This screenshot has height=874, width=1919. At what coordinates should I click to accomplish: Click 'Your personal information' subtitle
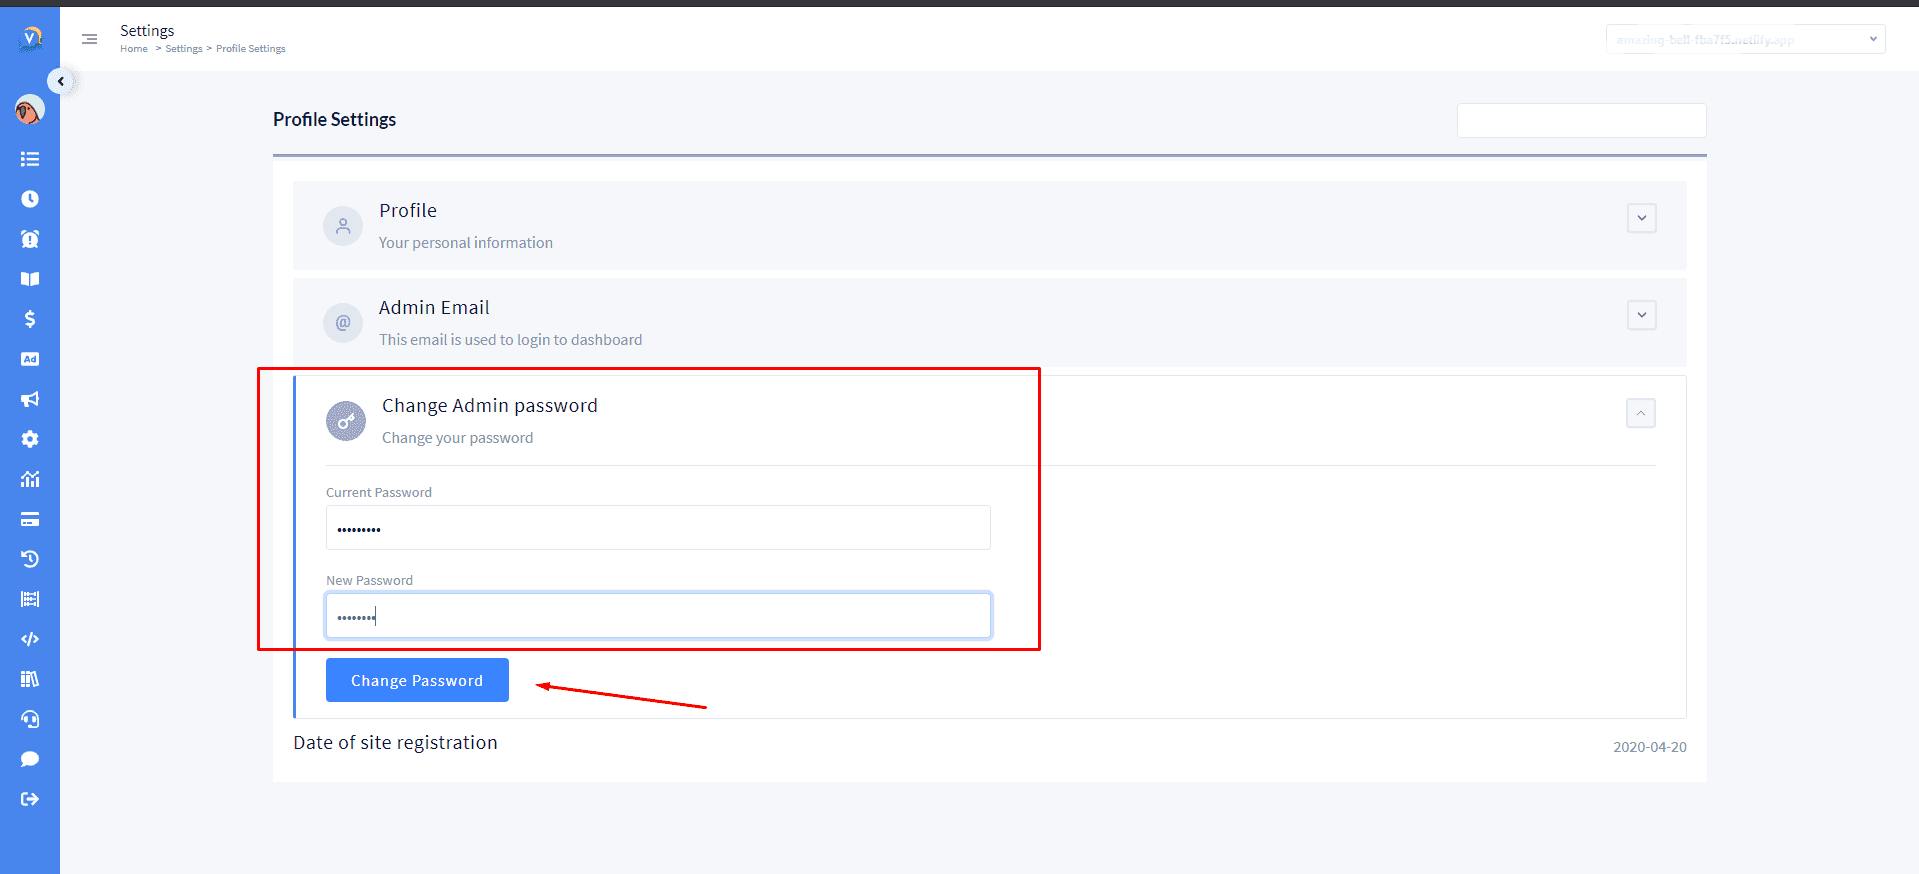[466, 243]
